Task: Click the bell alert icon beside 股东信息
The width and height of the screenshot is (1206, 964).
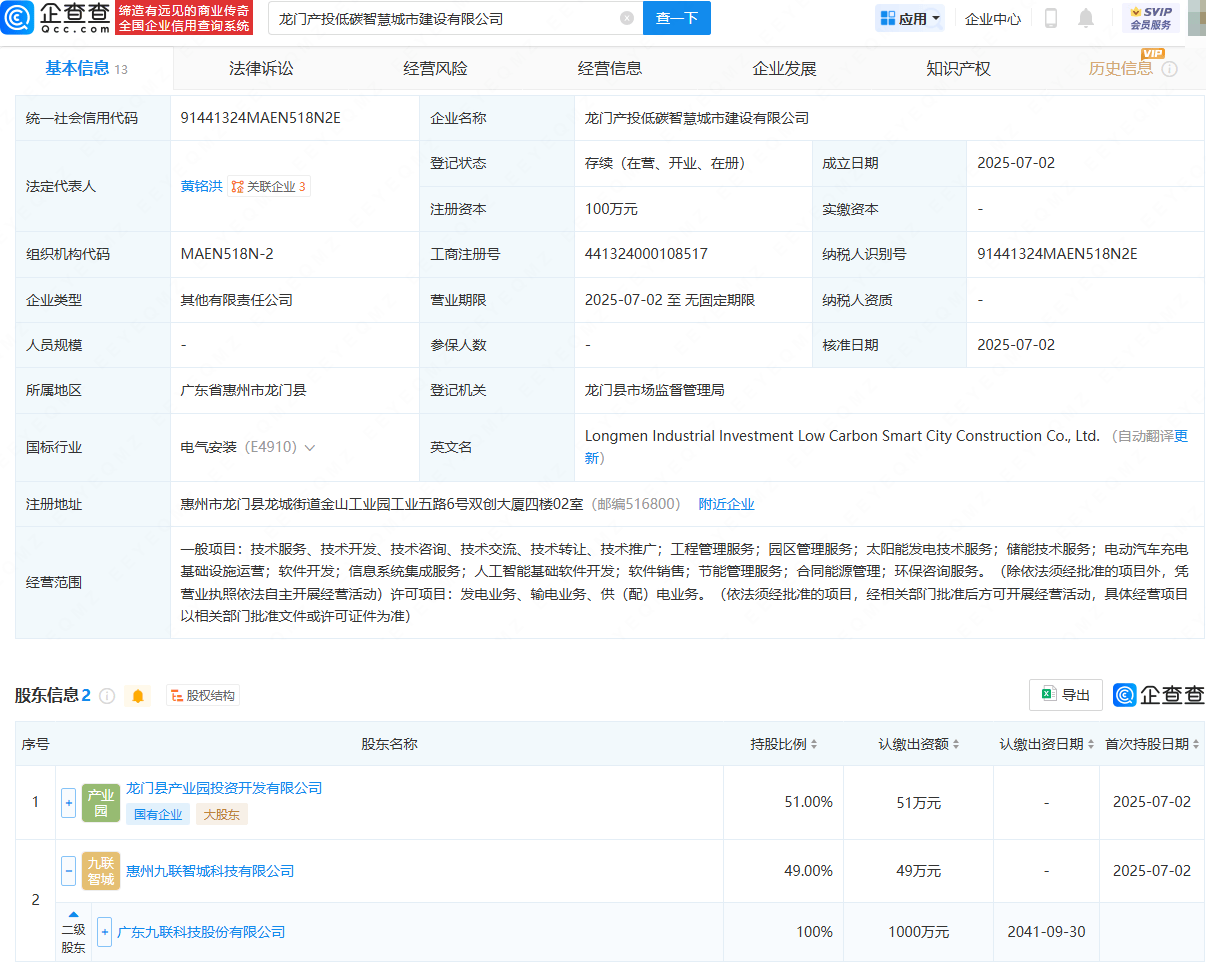Action: pyautogui.click(x=138, y=695)
